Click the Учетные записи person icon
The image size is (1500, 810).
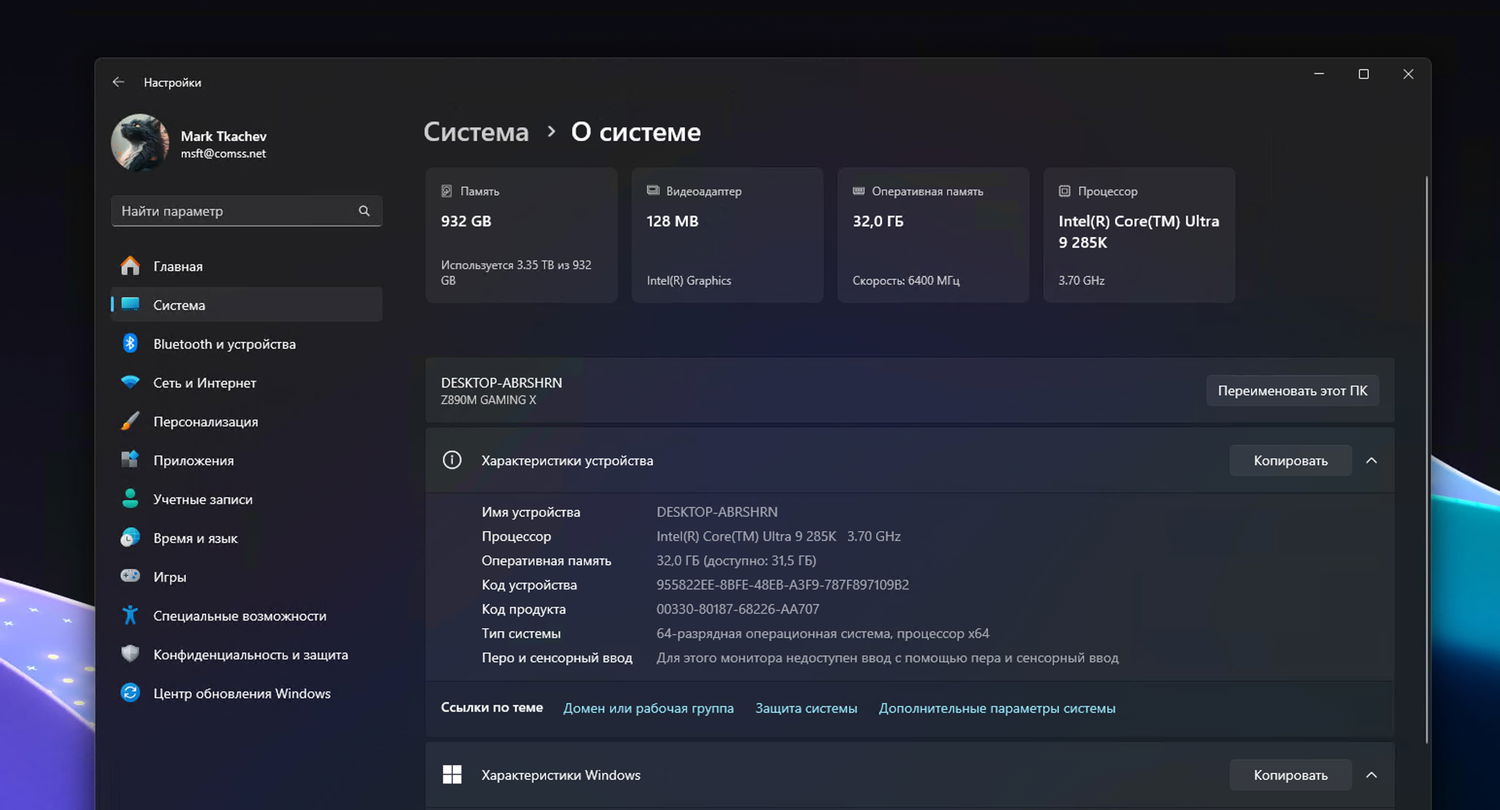[130, 499]
